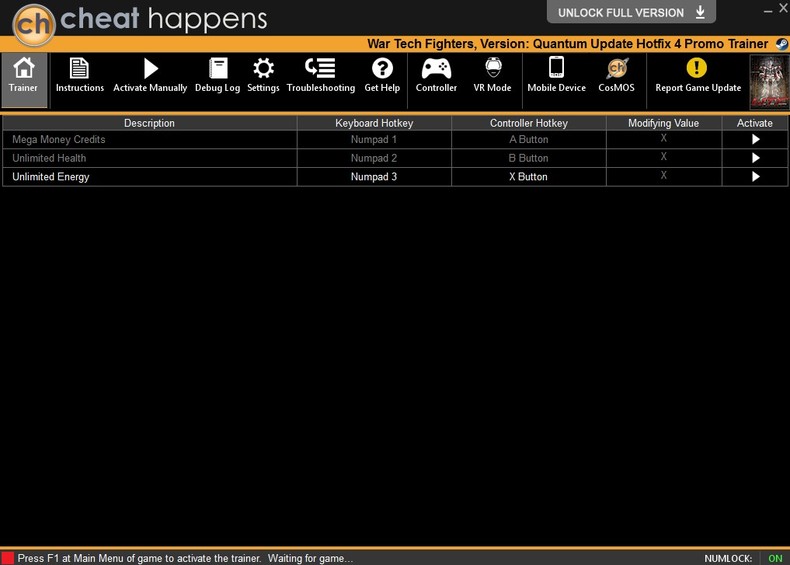Viewport: 790px width, 565px height.
Task: Click the Controller Hotkey column header
Action: point(529,123)
